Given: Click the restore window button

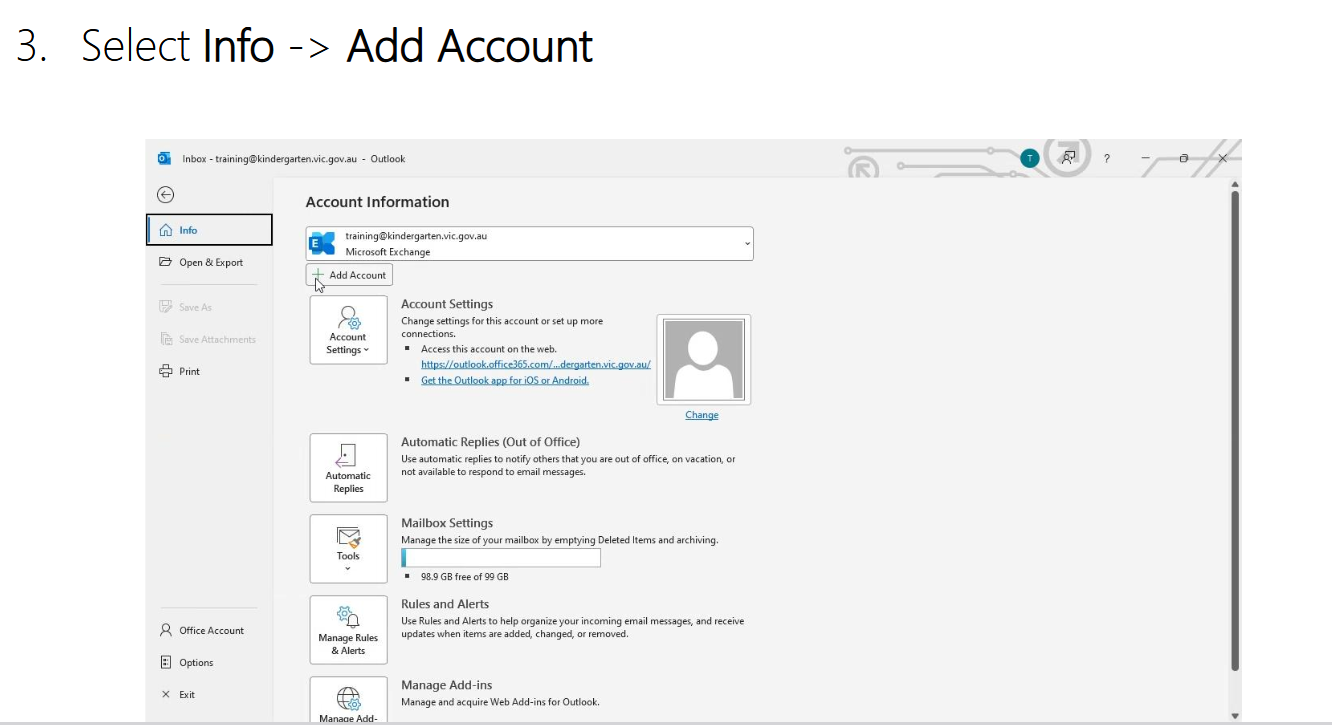Looking at the screenshot, I should coord(1184,158).
